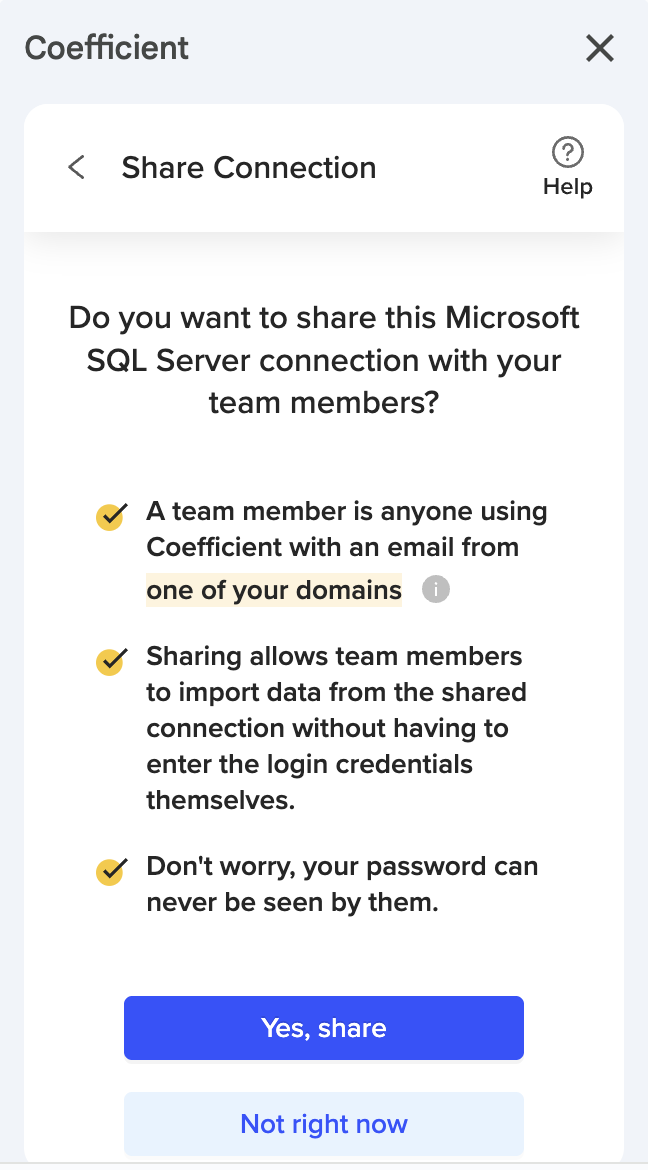Image resolution: width=648 pixels, height=1170 pixels.
Task: Click the checkmark icon beside team member definition
Action: (x=110, y=516)
